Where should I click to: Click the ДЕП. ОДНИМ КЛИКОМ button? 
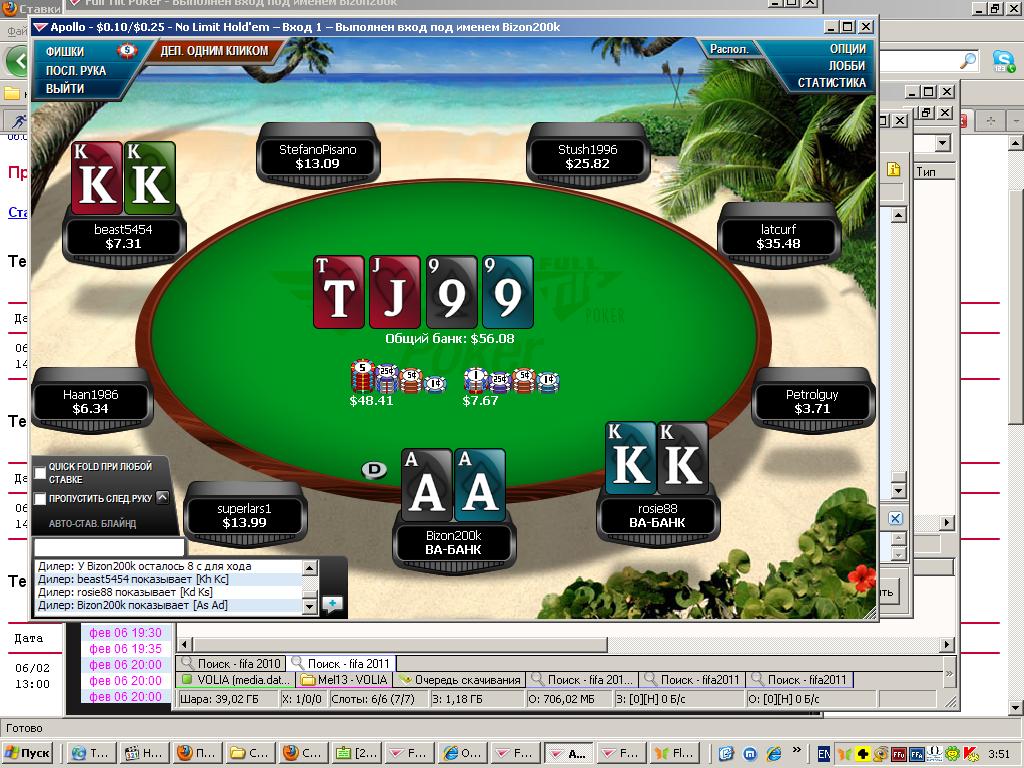(x=215, y=50)
